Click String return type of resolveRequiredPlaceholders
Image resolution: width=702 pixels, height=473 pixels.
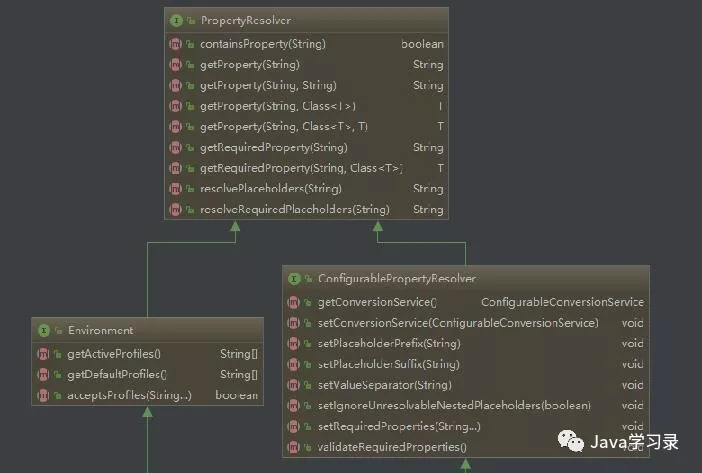[x=428, y=209]
